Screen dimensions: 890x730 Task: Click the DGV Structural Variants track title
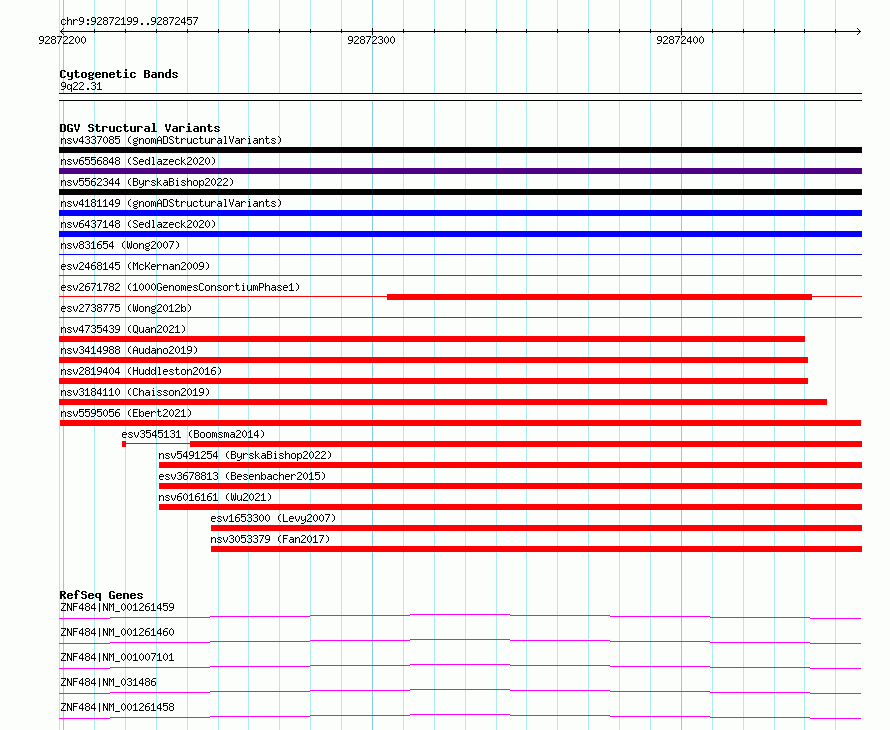click(140, 128)
